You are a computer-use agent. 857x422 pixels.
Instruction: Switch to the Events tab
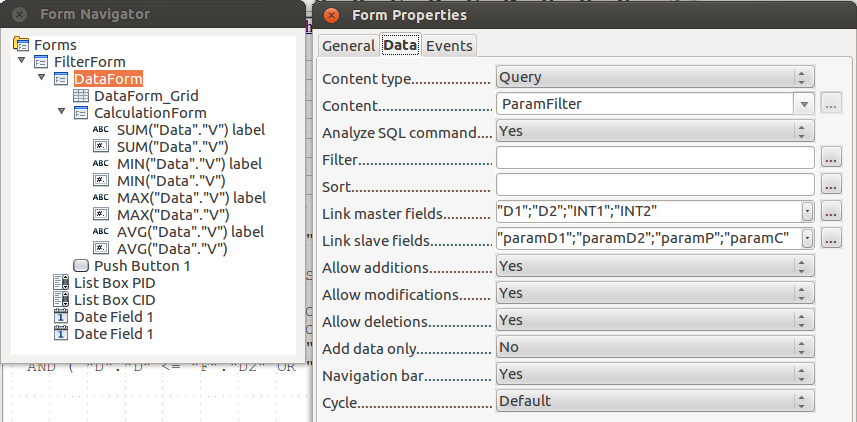point(449,45)
